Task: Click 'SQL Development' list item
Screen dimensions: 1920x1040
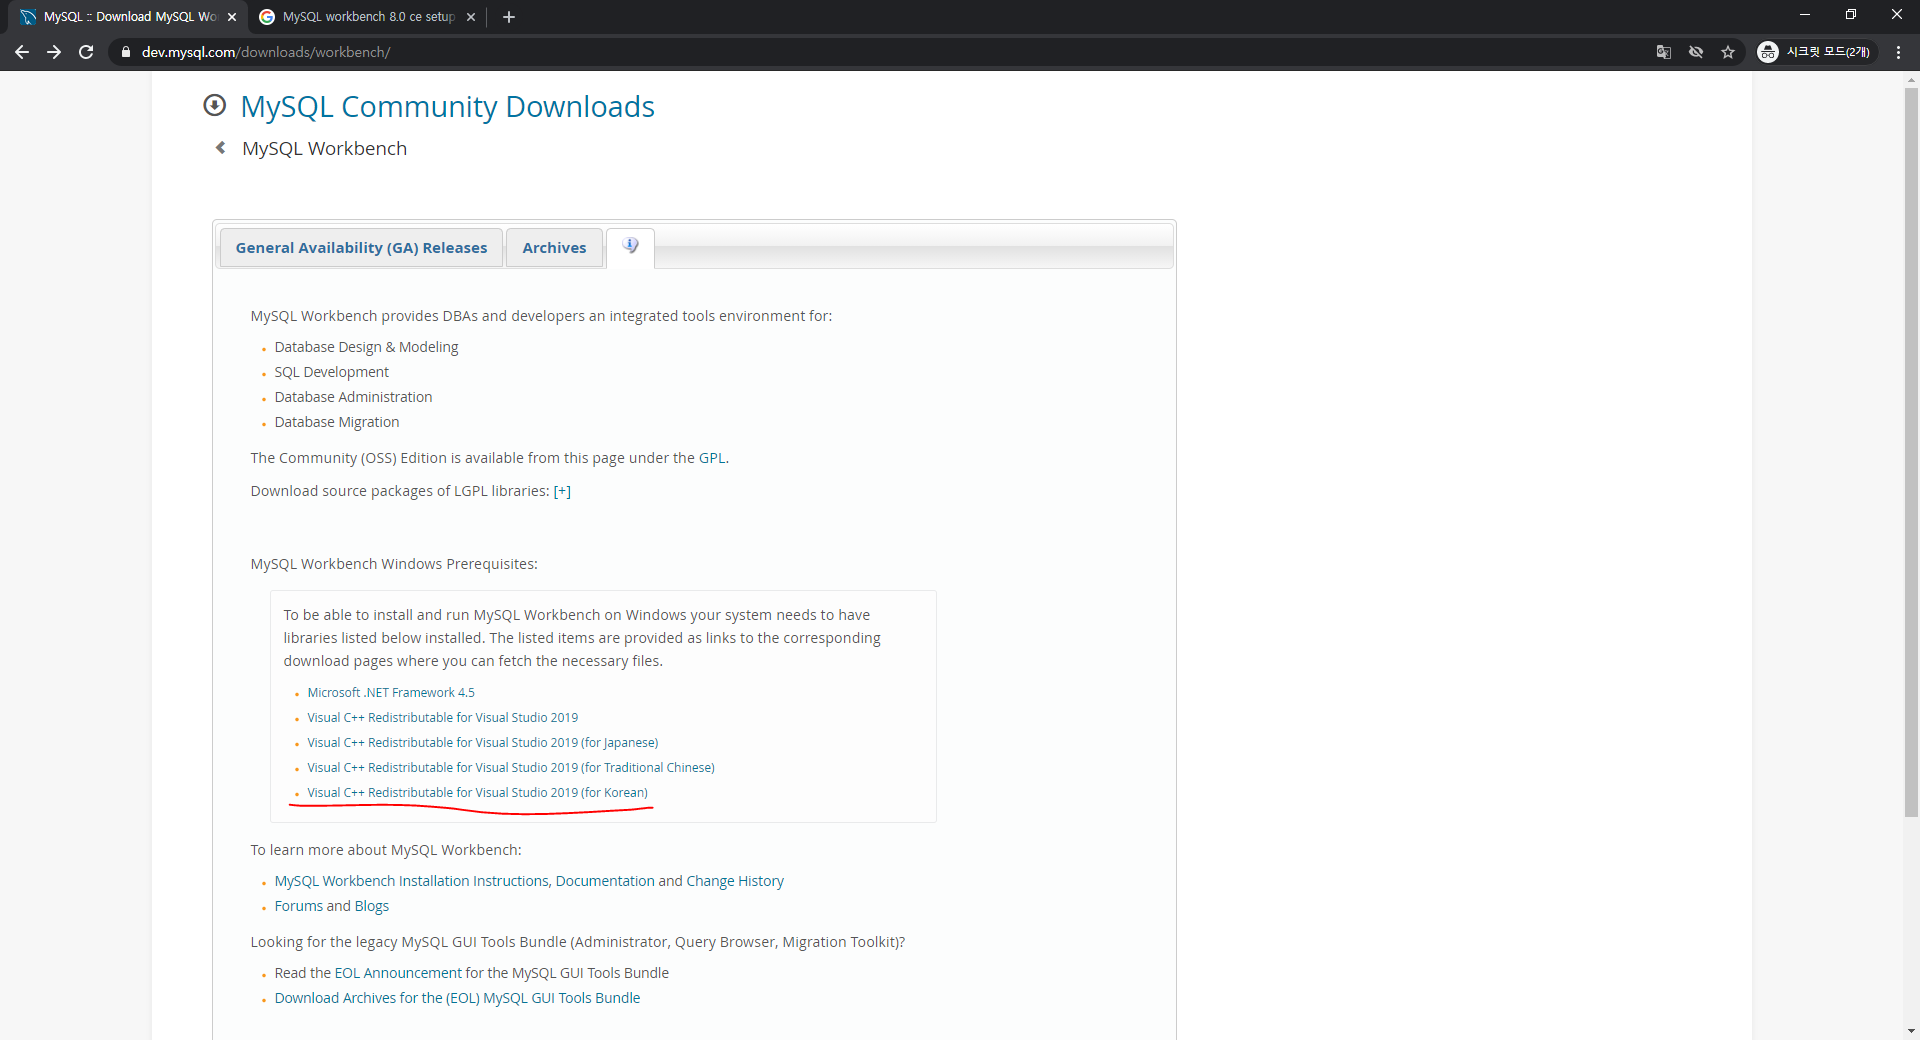Action: 332,372
